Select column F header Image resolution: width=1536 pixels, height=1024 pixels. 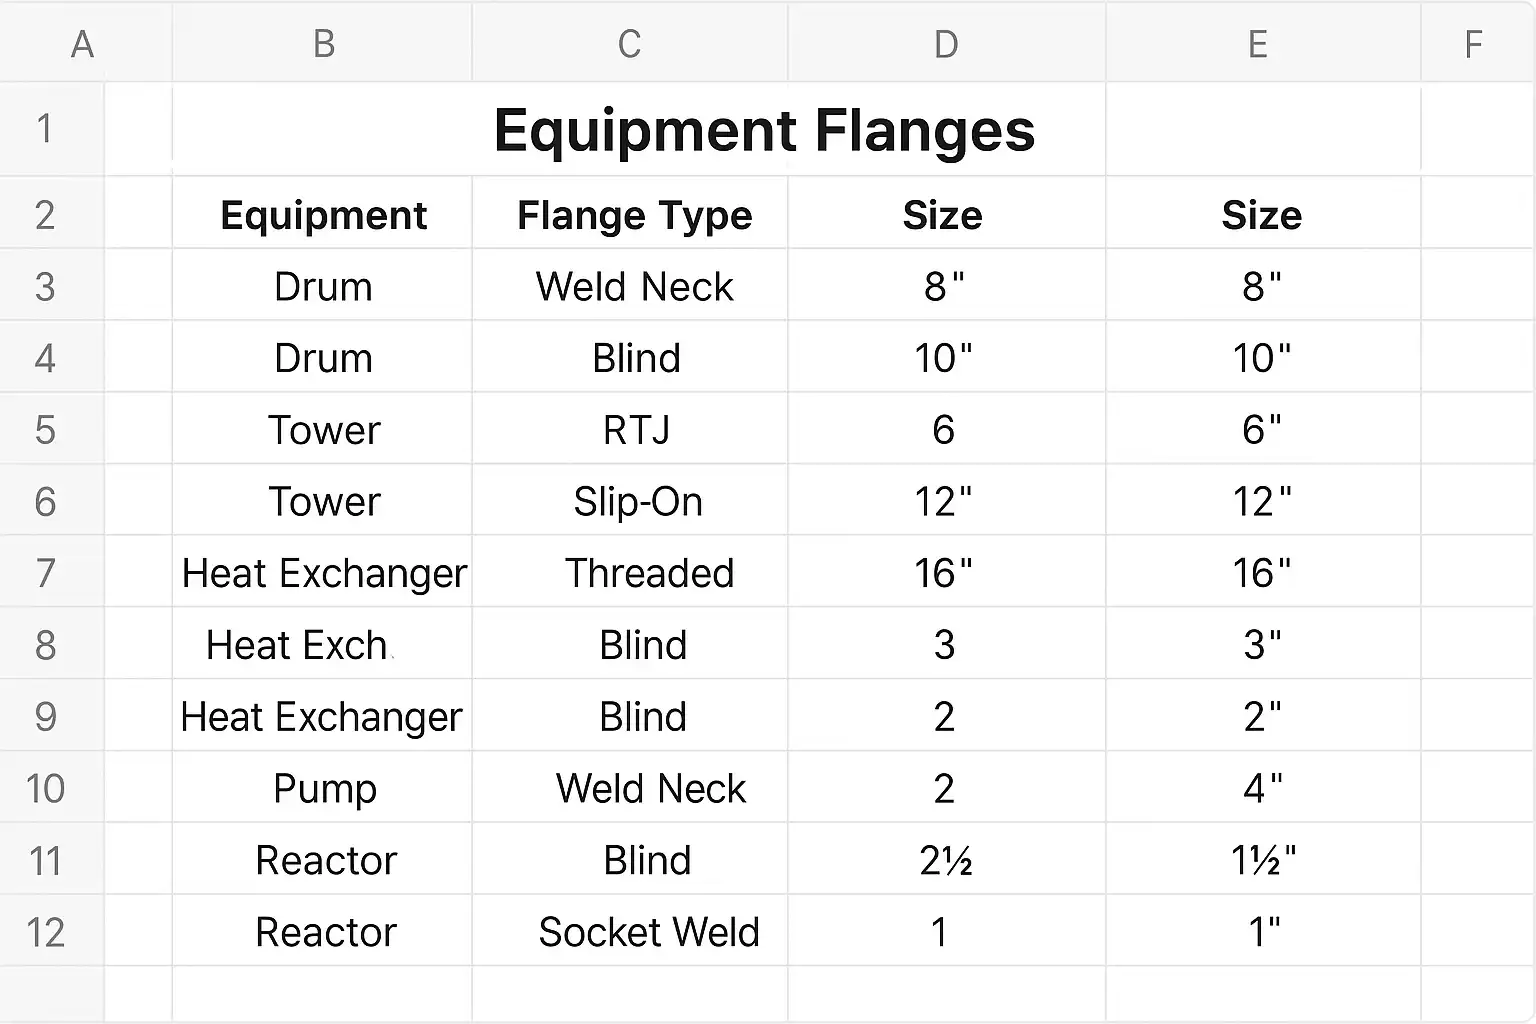pyautogui.click(x=1478, y=43)
